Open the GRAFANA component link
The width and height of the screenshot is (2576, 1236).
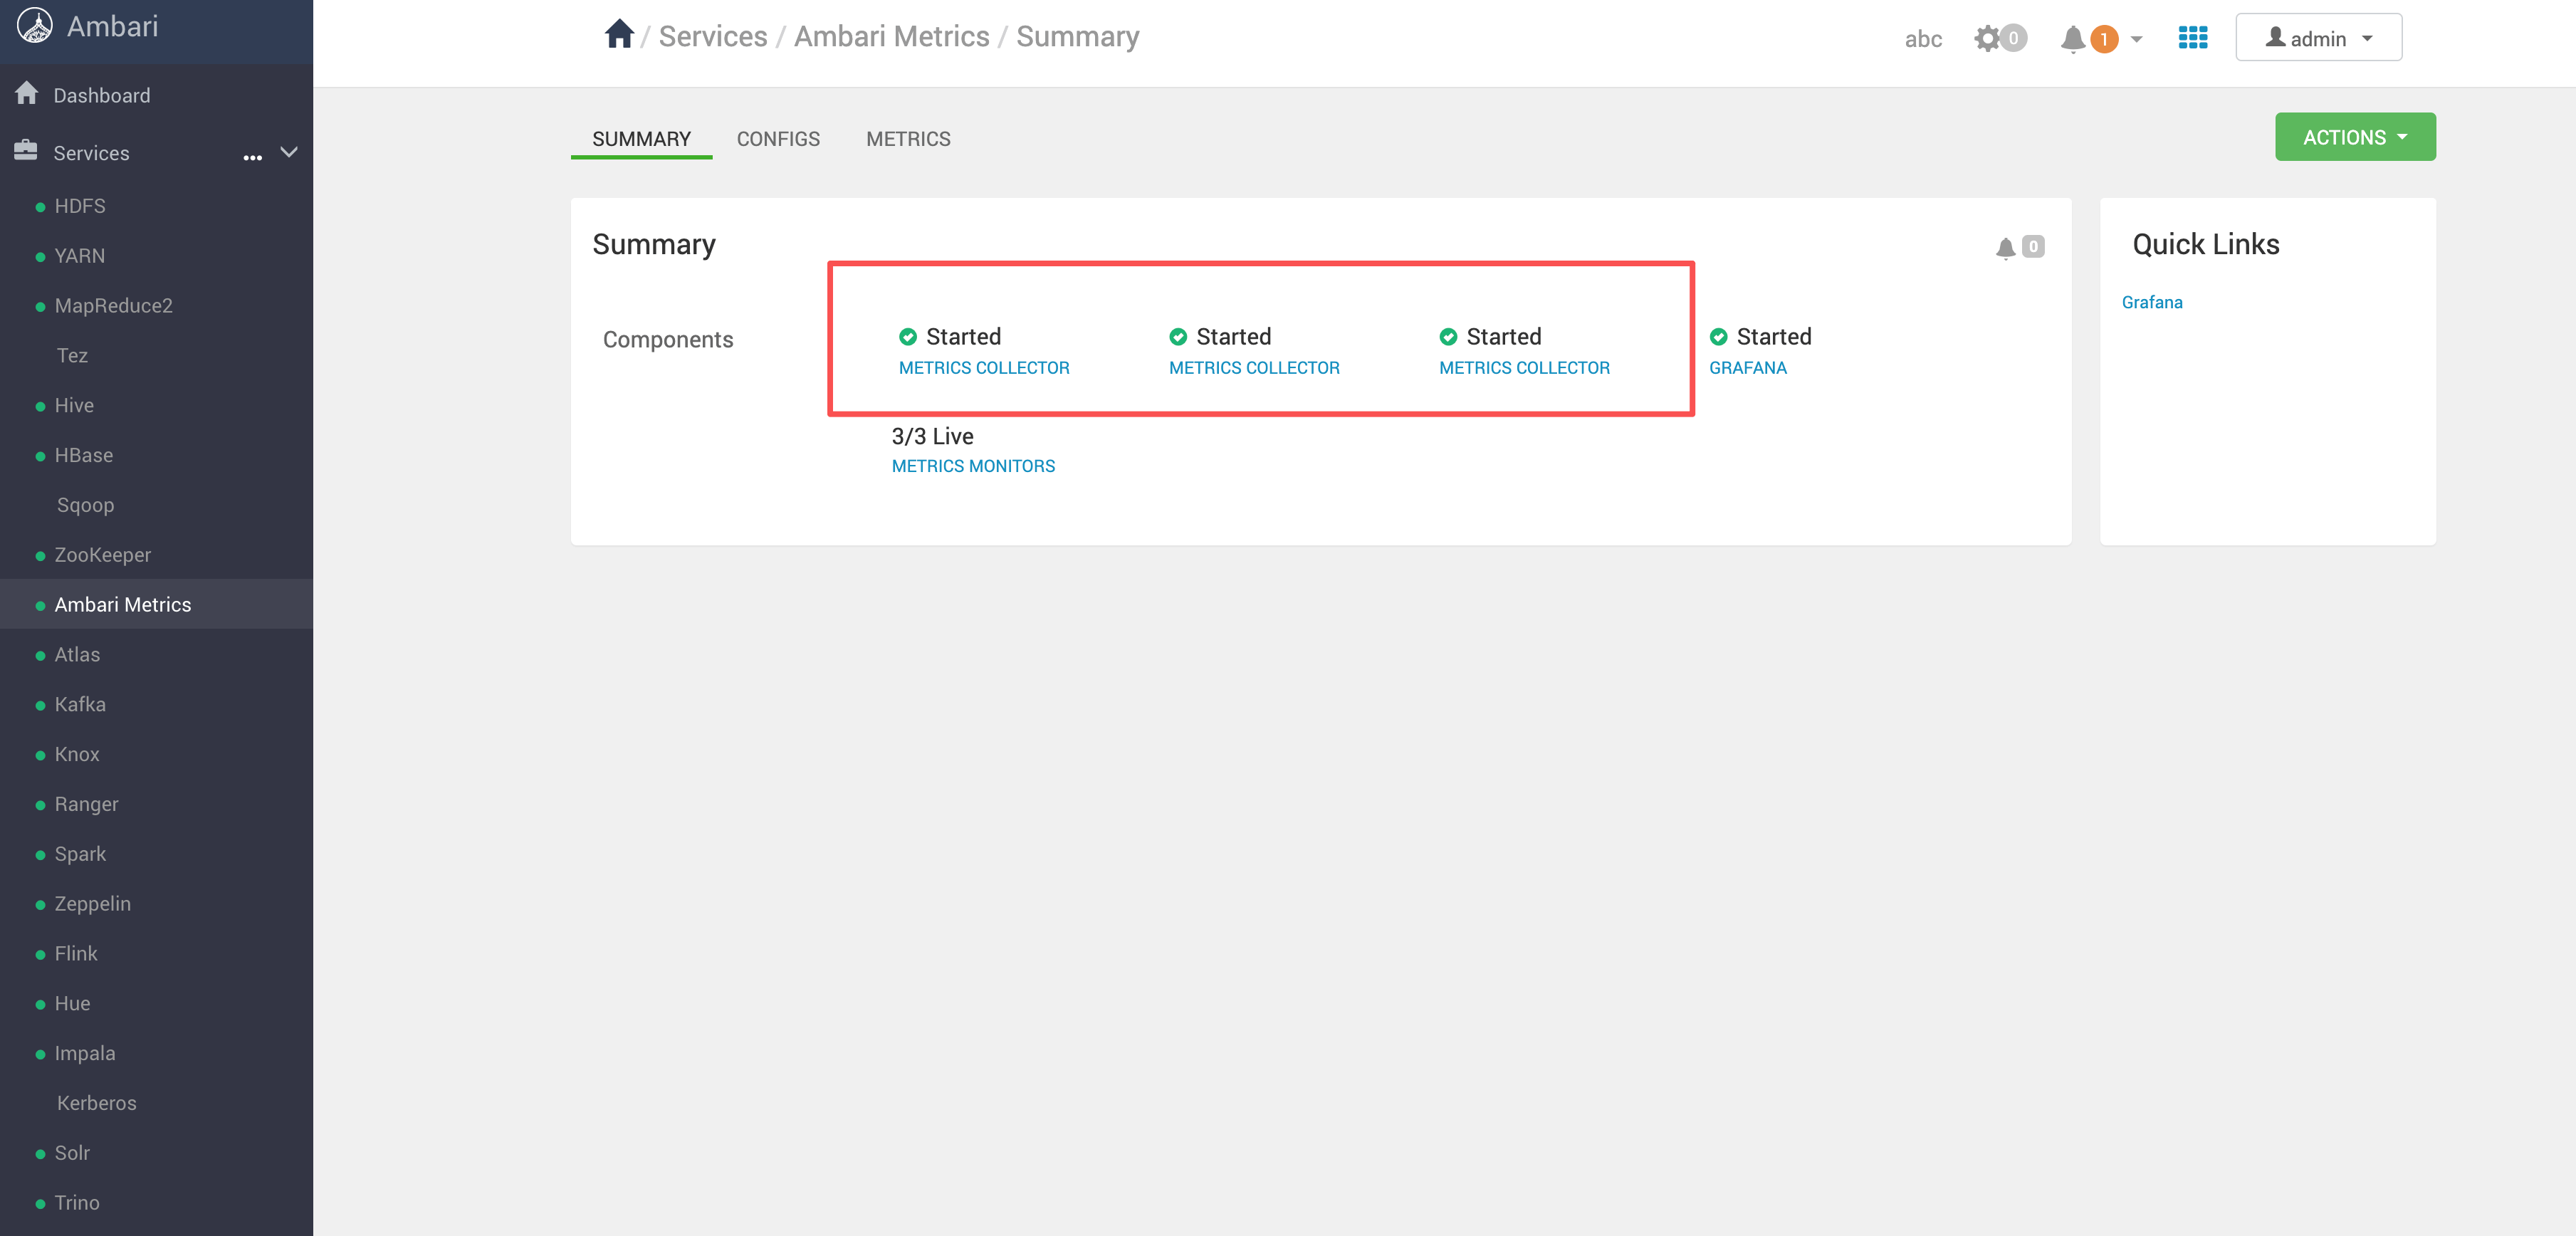click(x=1747, y=368)
